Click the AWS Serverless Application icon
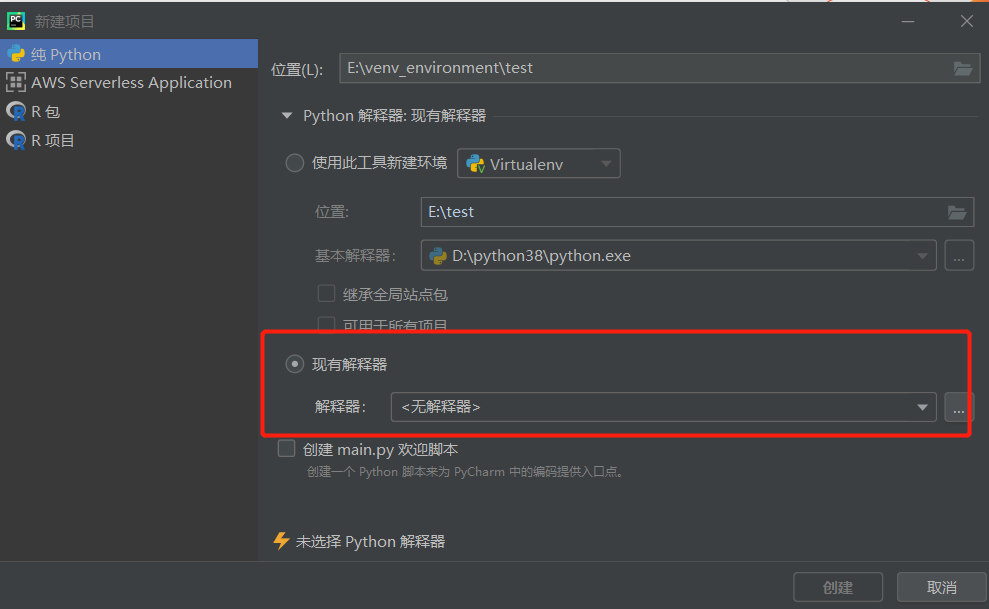Screen dimensions: 989x609 [16, 83]
